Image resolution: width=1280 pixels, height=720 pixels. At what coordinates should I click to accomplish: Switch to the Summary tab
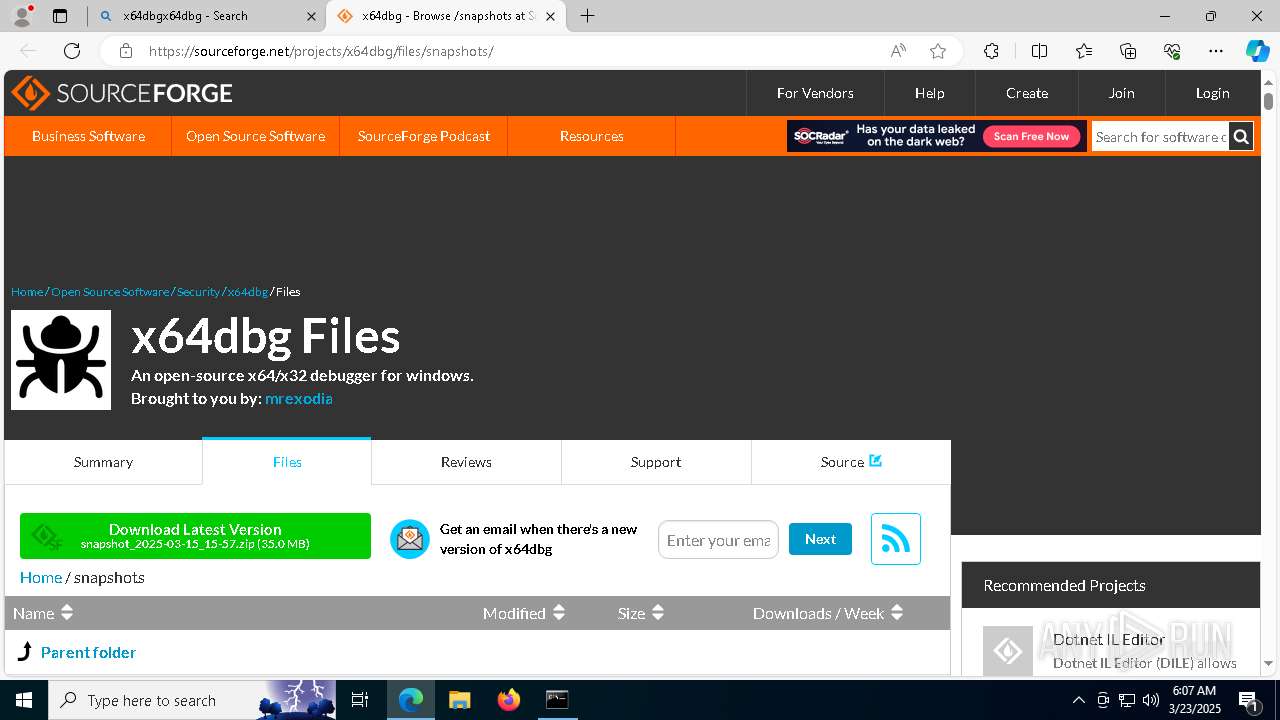[103, 462]
